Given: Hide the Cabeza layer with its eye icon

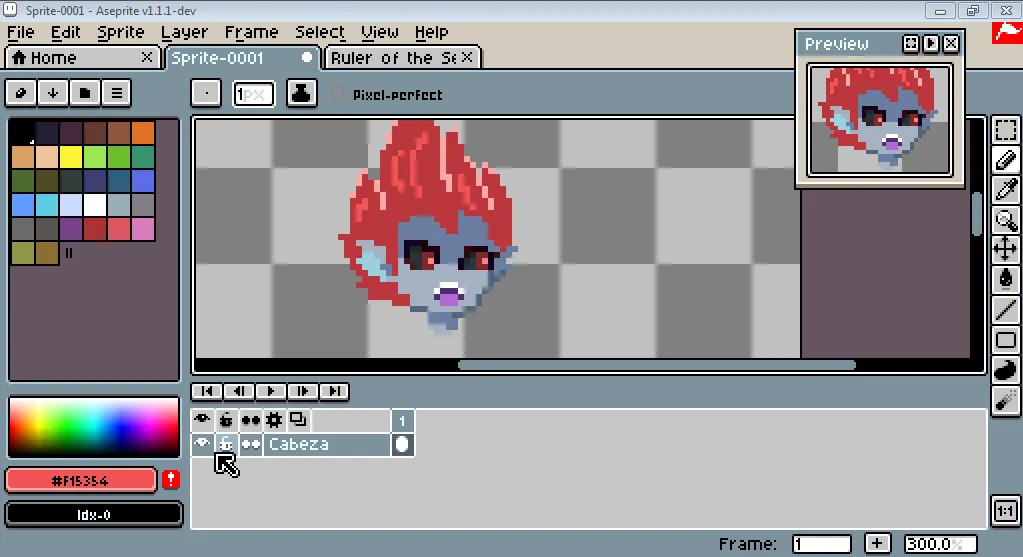Looking at the screenshot, I should click(x=202, y=444).
